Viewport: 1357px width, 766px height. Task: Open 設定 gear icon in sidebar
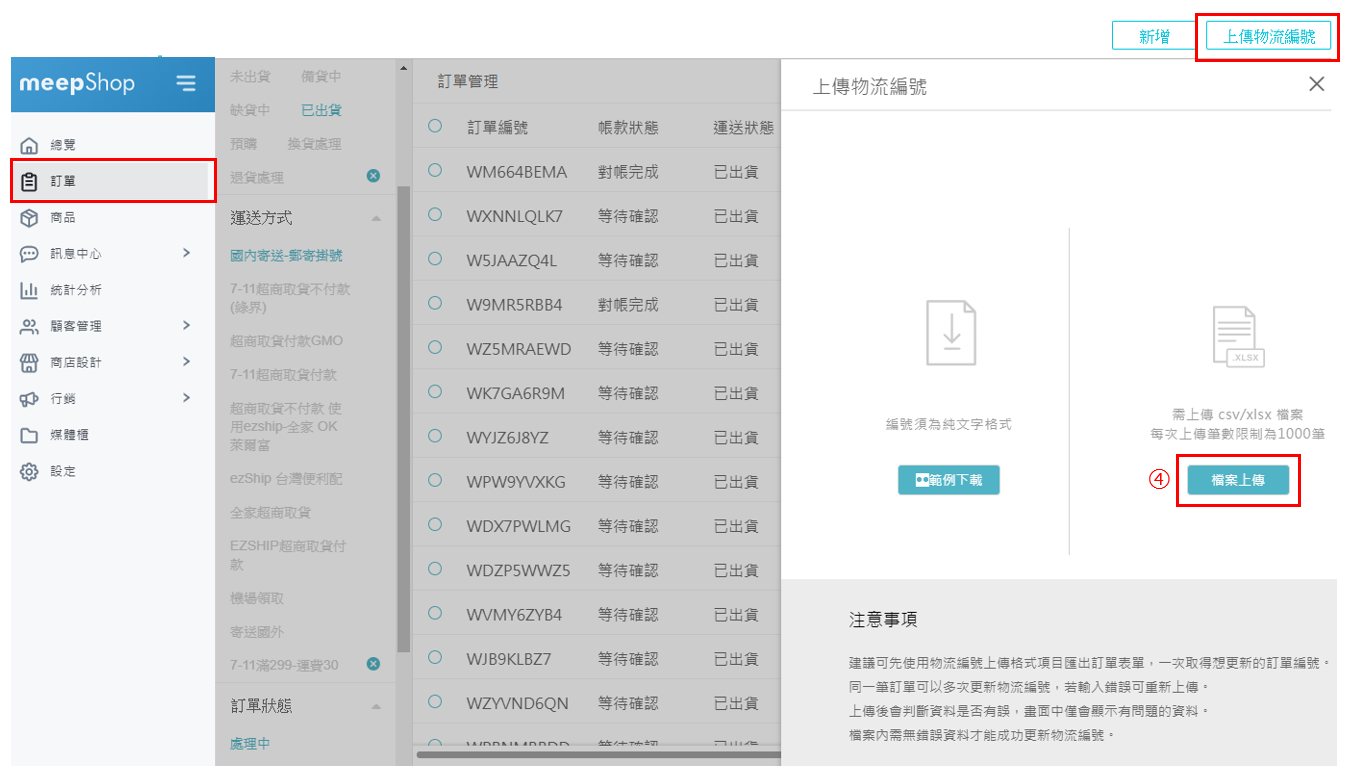tap(29, 471)
